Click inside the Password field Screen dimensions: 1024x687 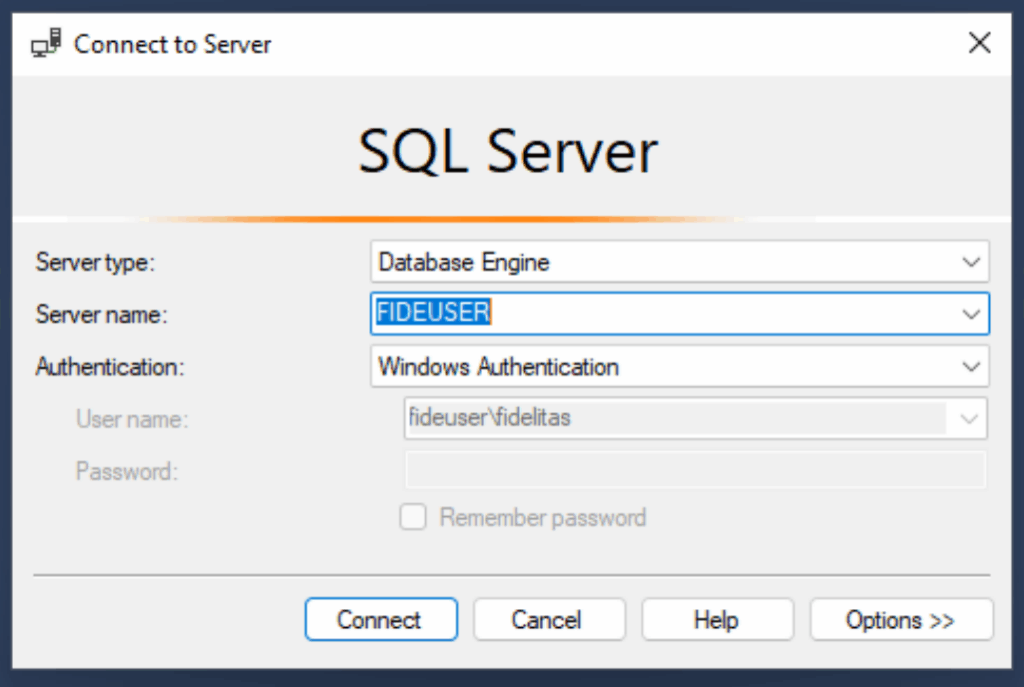pyautogui.click(x=696, y=470)
